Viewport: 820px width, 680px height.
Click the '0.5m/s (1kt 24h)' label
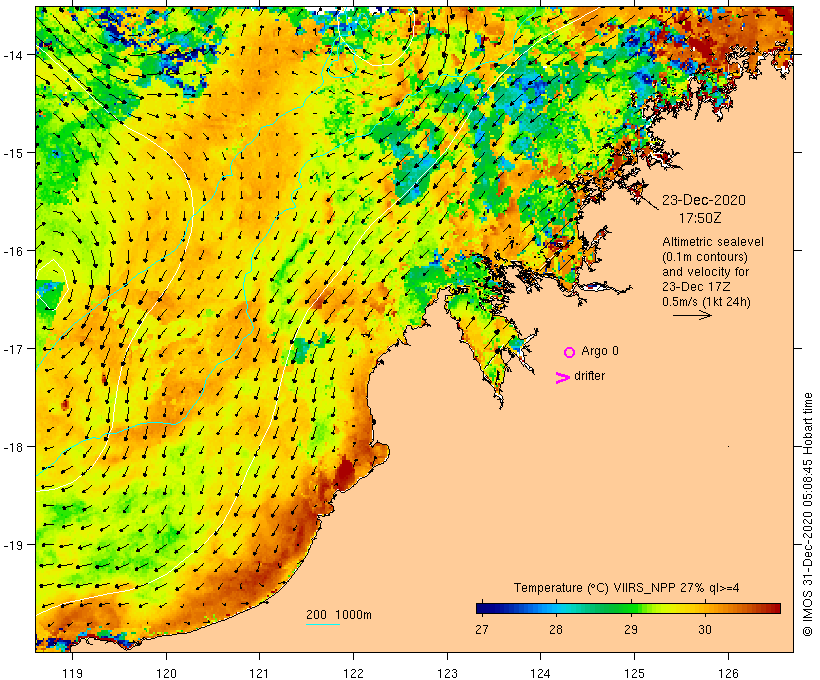click(706, 302)
